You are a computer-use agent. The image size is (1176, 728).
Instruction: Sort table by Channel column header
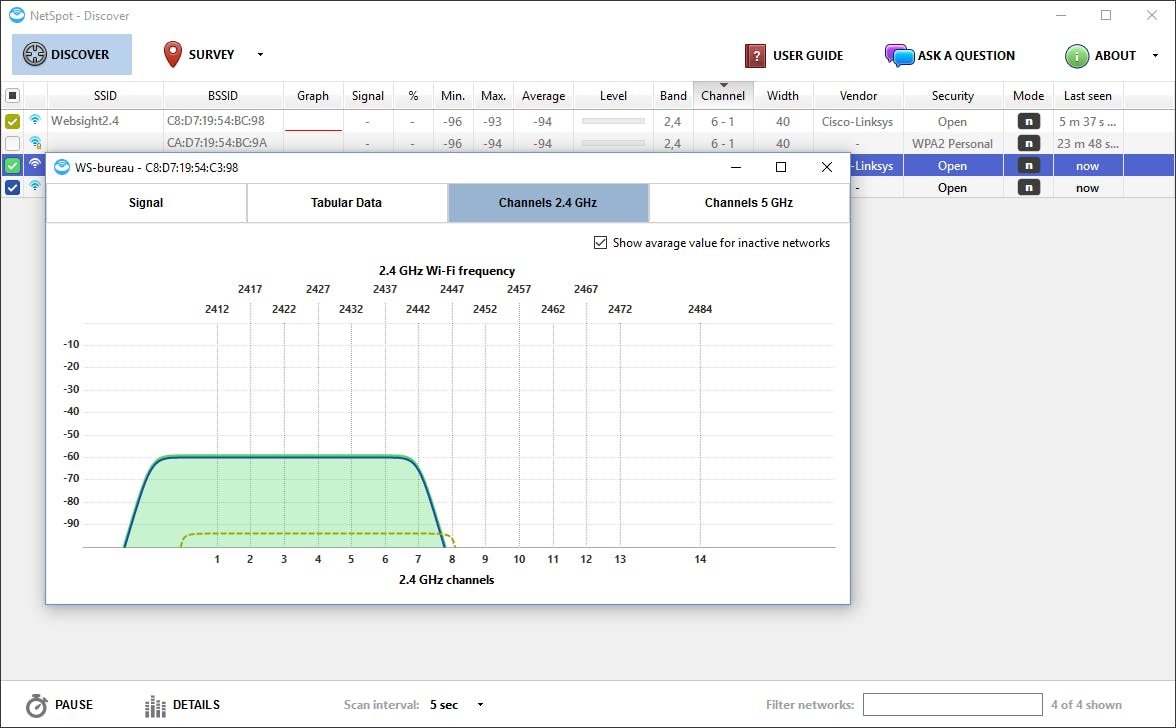[722, 96]
